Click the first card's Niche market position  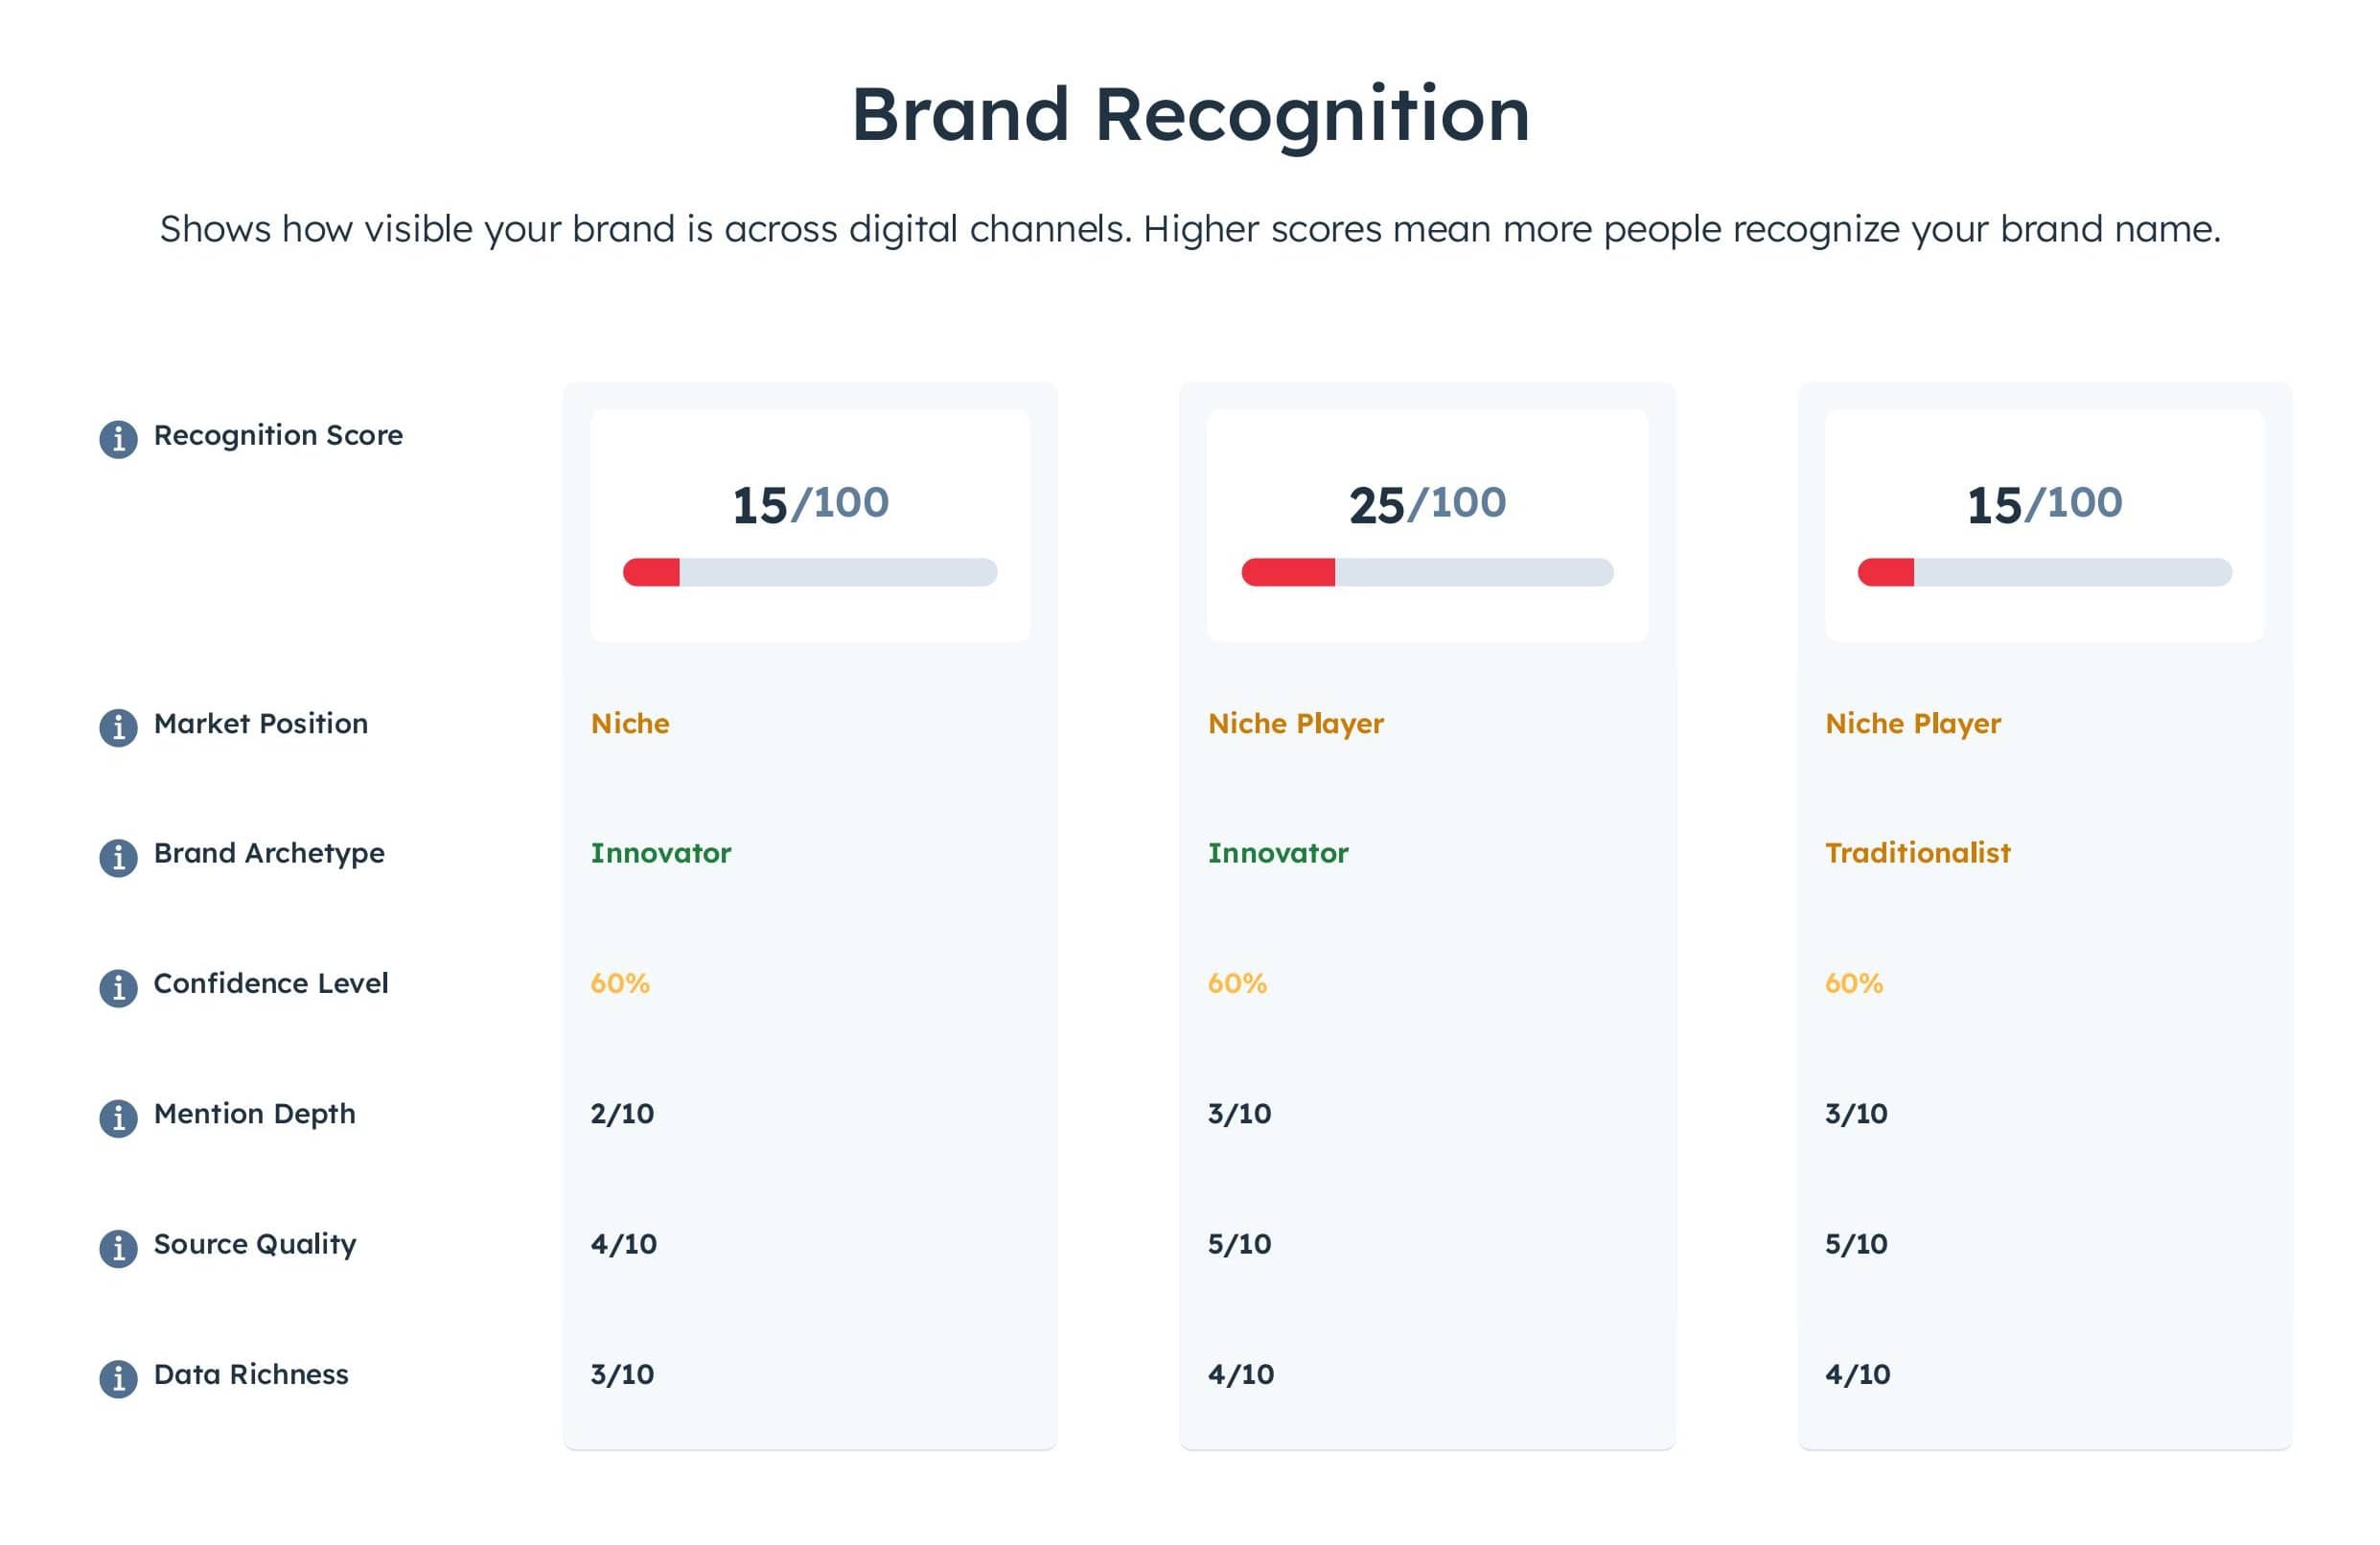(630, 723)
